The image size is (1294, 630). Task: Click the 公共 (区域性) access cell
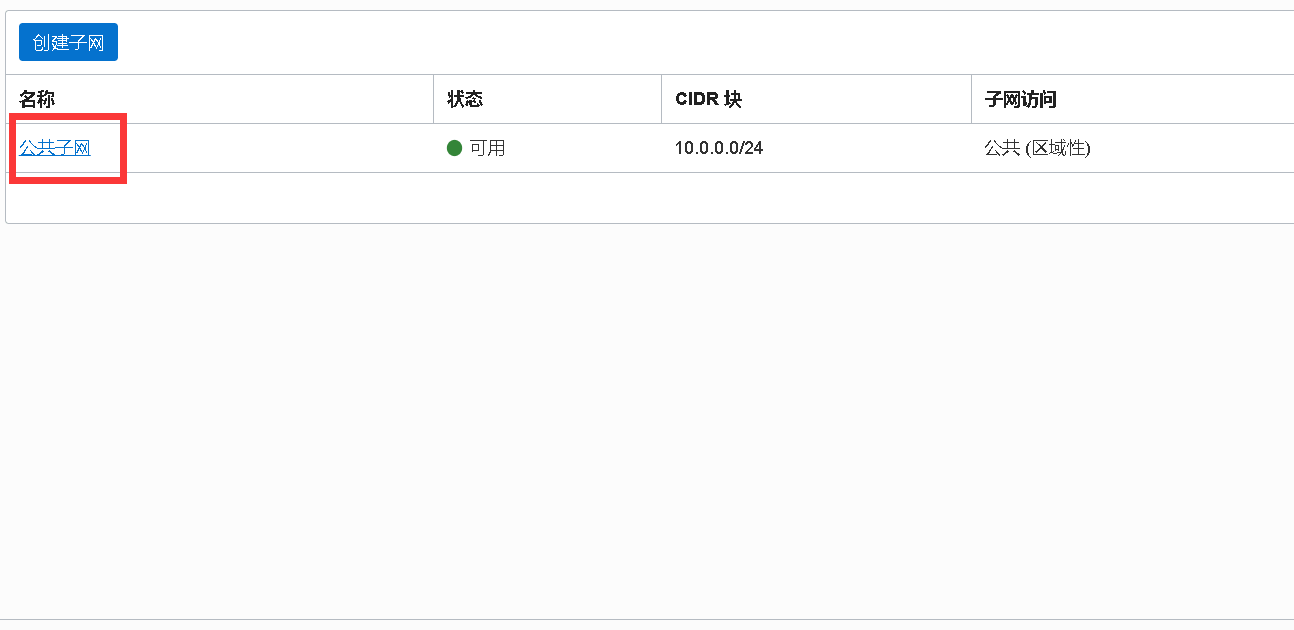click(1037, 147)
